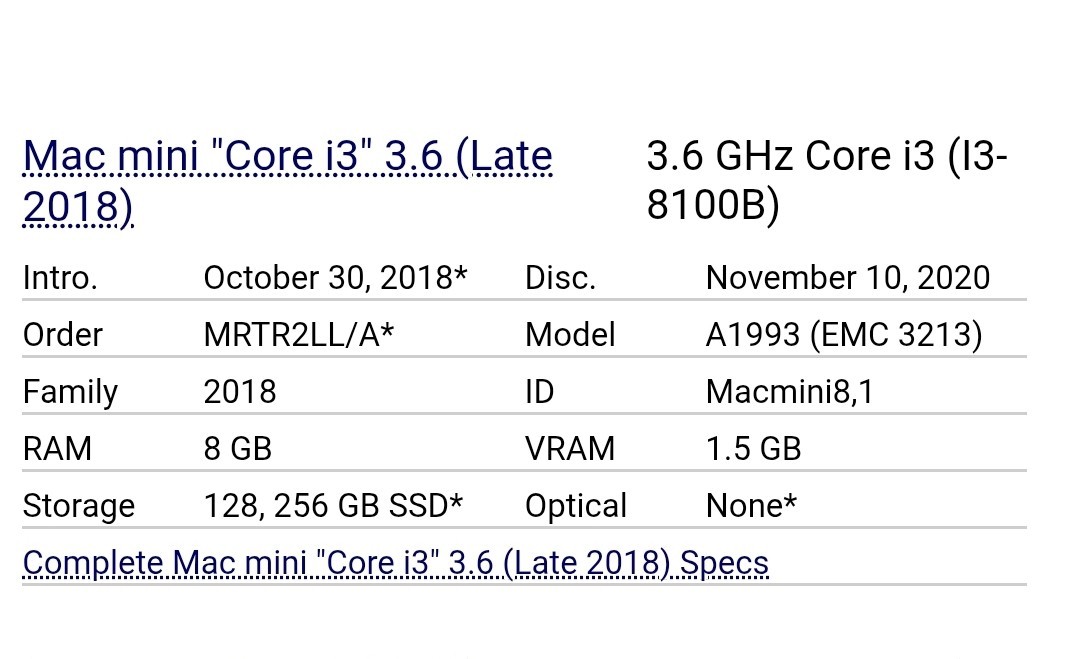
Task: Click the Disc. column label
Action: 560,278
